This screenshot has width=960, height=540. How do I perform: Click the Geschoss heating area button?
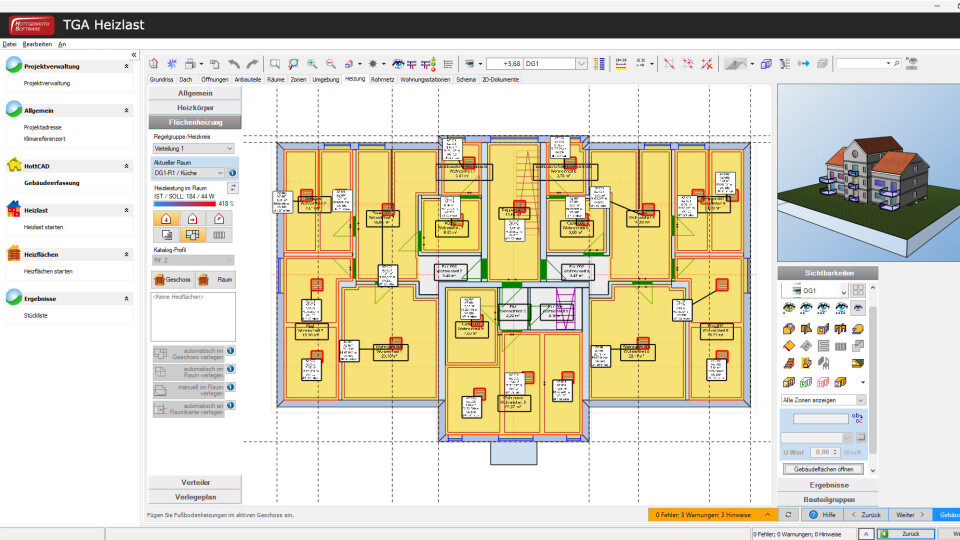coord(171,280)
